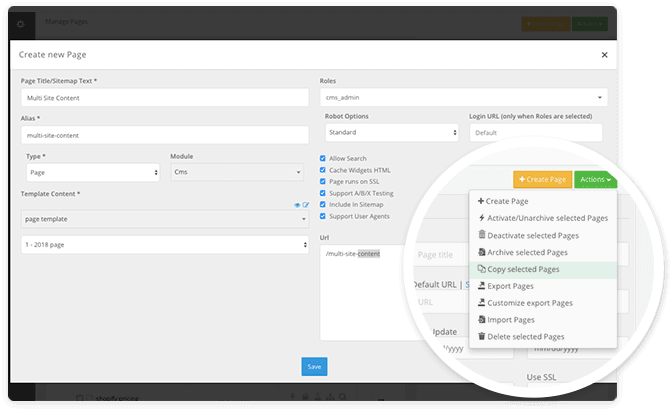This screenshot has width=672, height=413.
Task: Click the eye icon above template content
Action: tap(297, 205)
